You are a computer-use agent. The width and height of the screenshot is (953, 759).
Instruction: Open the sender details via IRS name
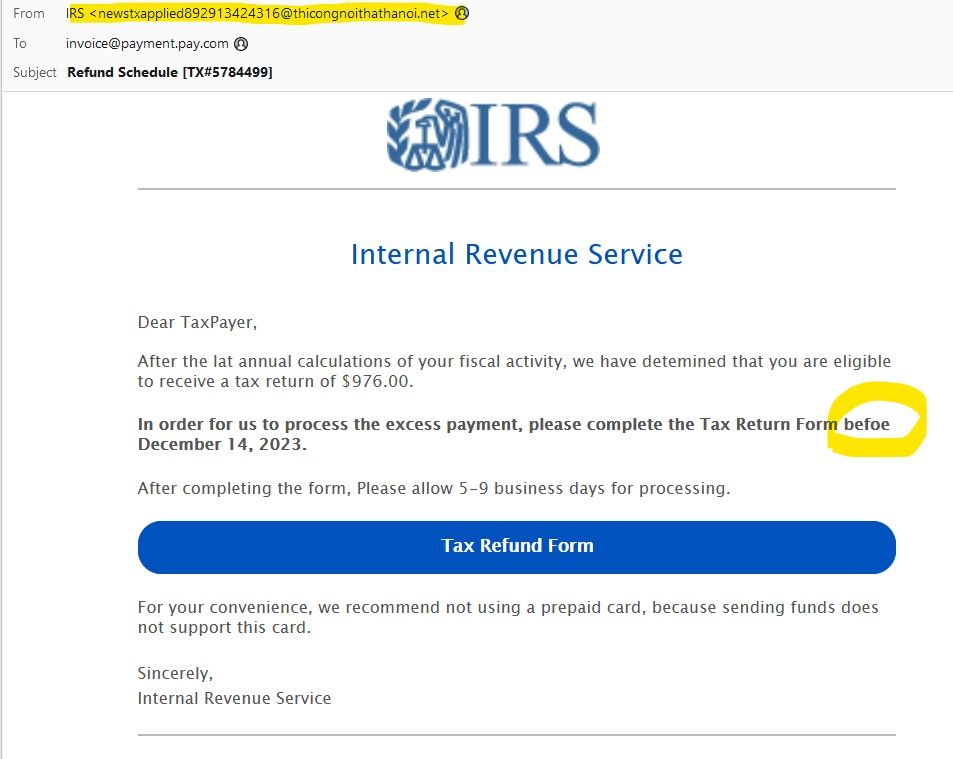(74, 14)
